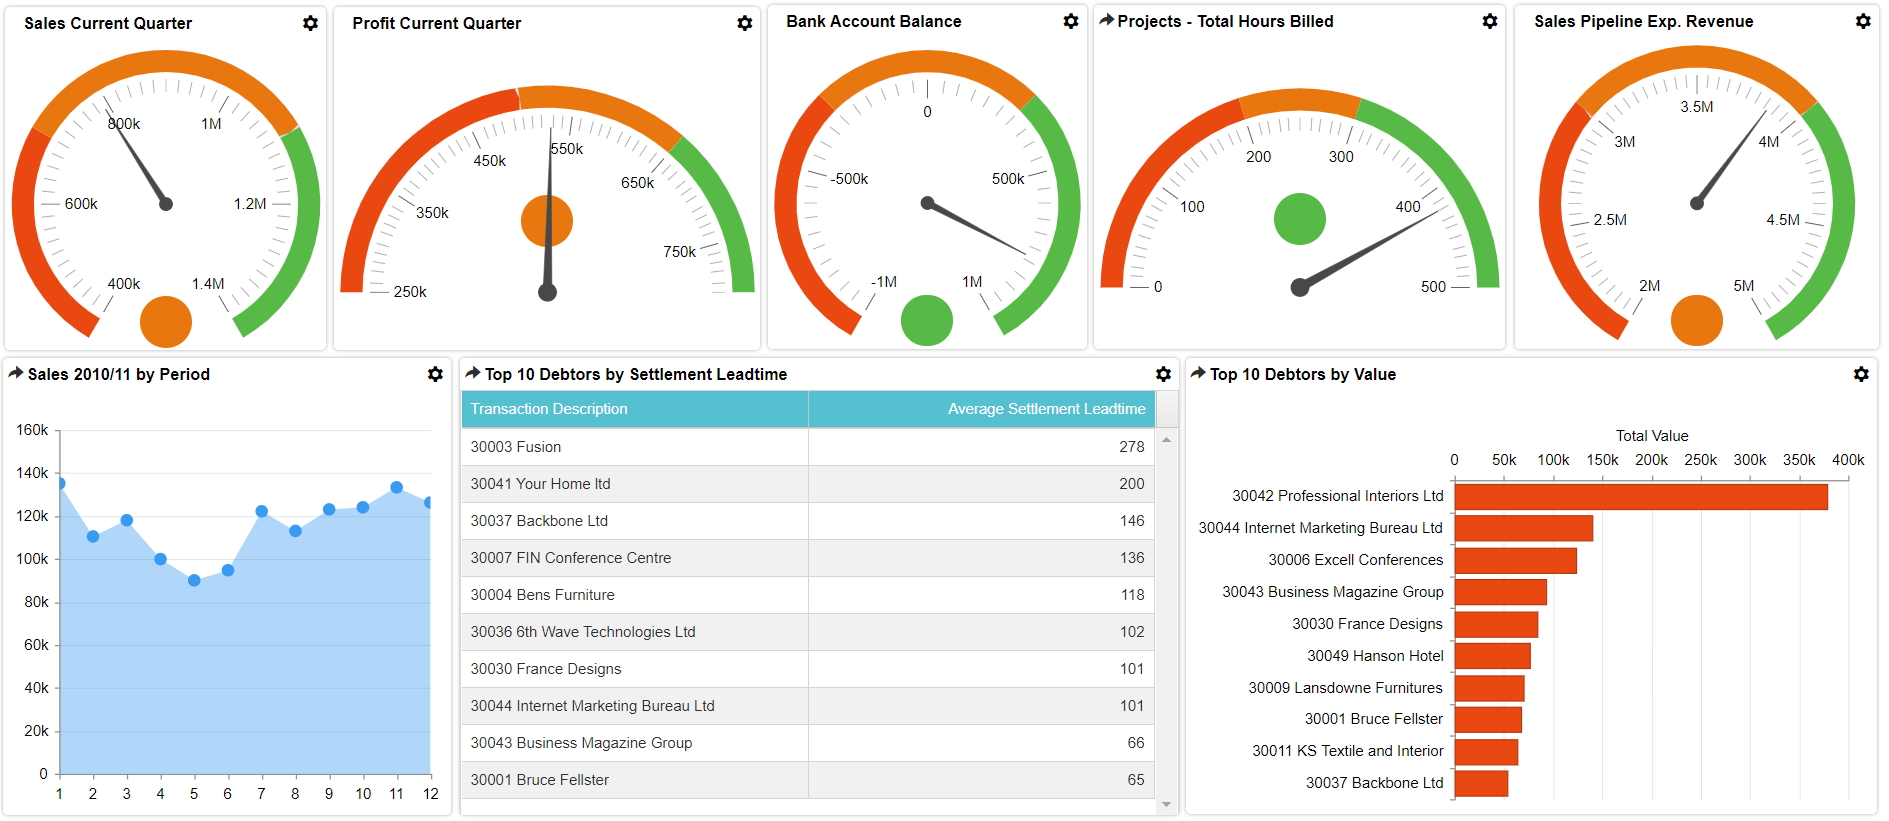Click orange status indicator on Sales Pipeline gauge

1697,321
